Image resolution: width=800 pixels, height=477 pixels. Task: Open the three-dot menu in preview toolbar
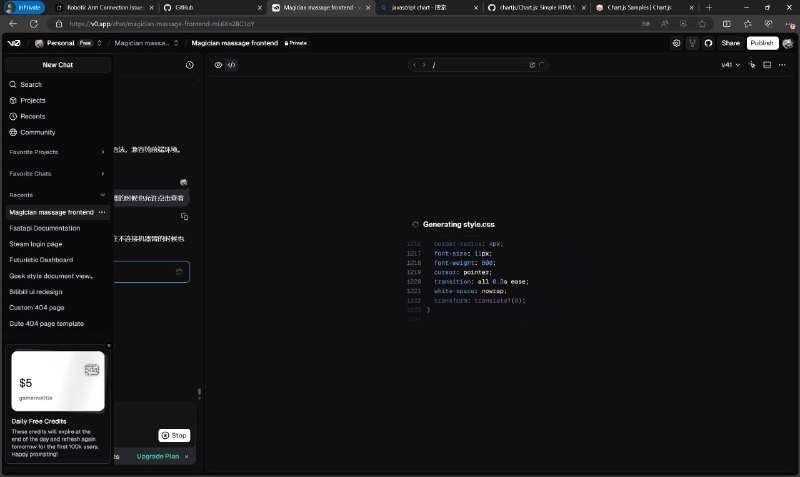[x=783, y=65]
